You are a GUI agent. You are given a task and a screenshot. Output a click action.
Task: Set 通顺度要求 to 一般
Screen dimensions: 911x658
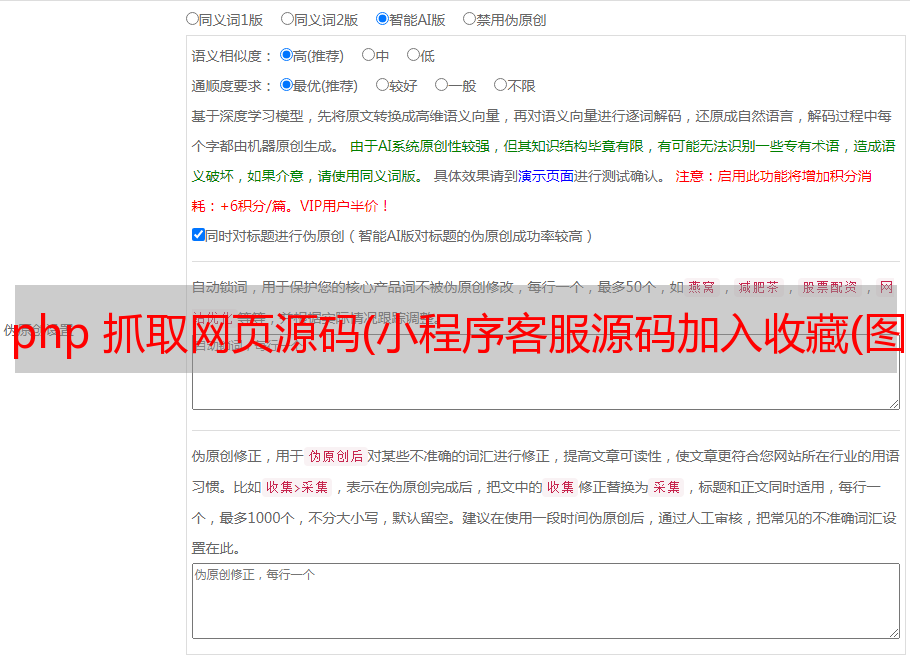pyautogui.click(x=441, y=85)
